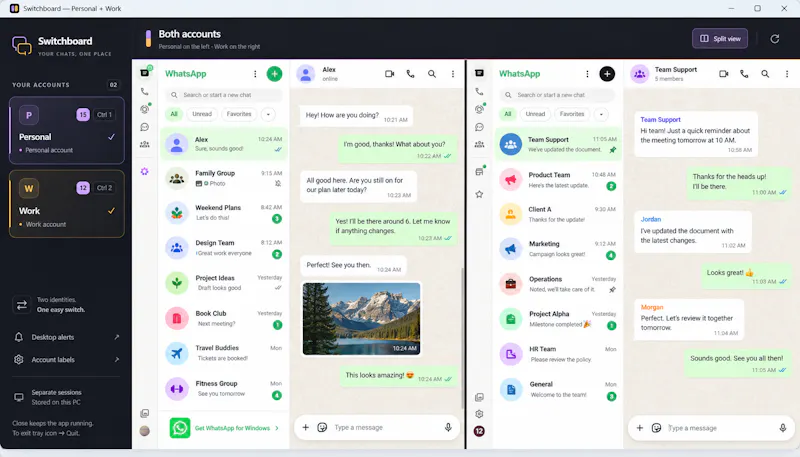
Task: Select Favorites filter in Personal chats
Action: (239, 114)
